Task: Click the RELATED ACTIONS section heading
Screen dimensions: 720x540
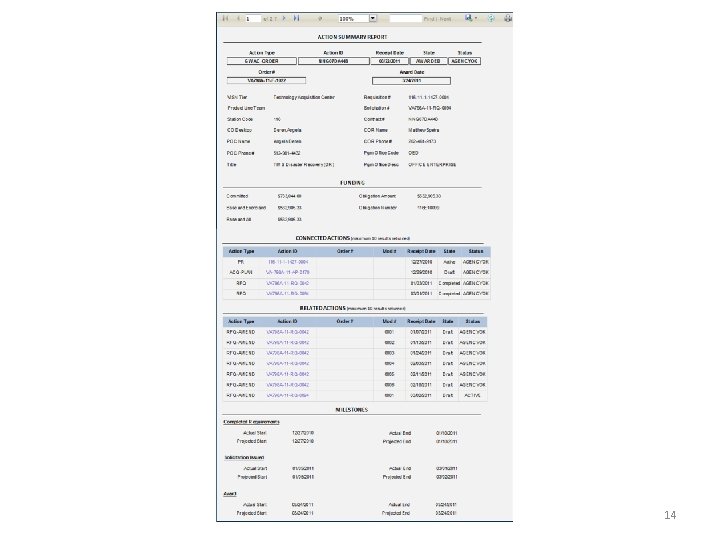Action: (x=323, y=308)
